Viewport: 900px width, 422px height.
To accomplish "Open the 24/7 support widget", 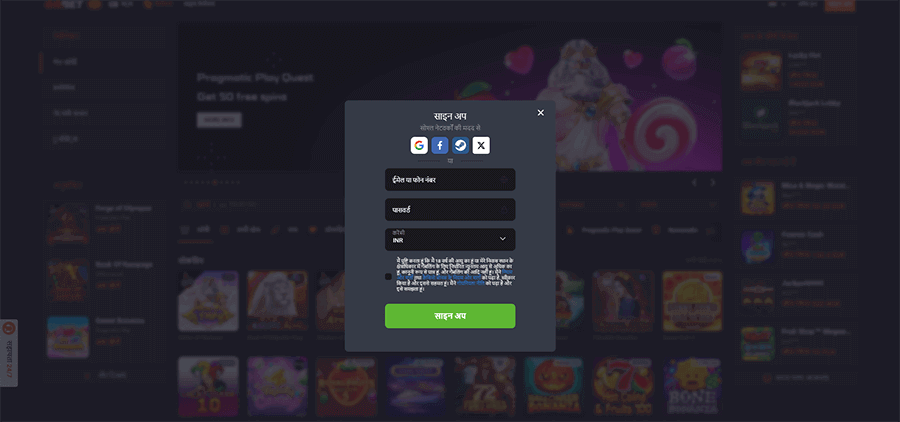I will tap(9, 353).
